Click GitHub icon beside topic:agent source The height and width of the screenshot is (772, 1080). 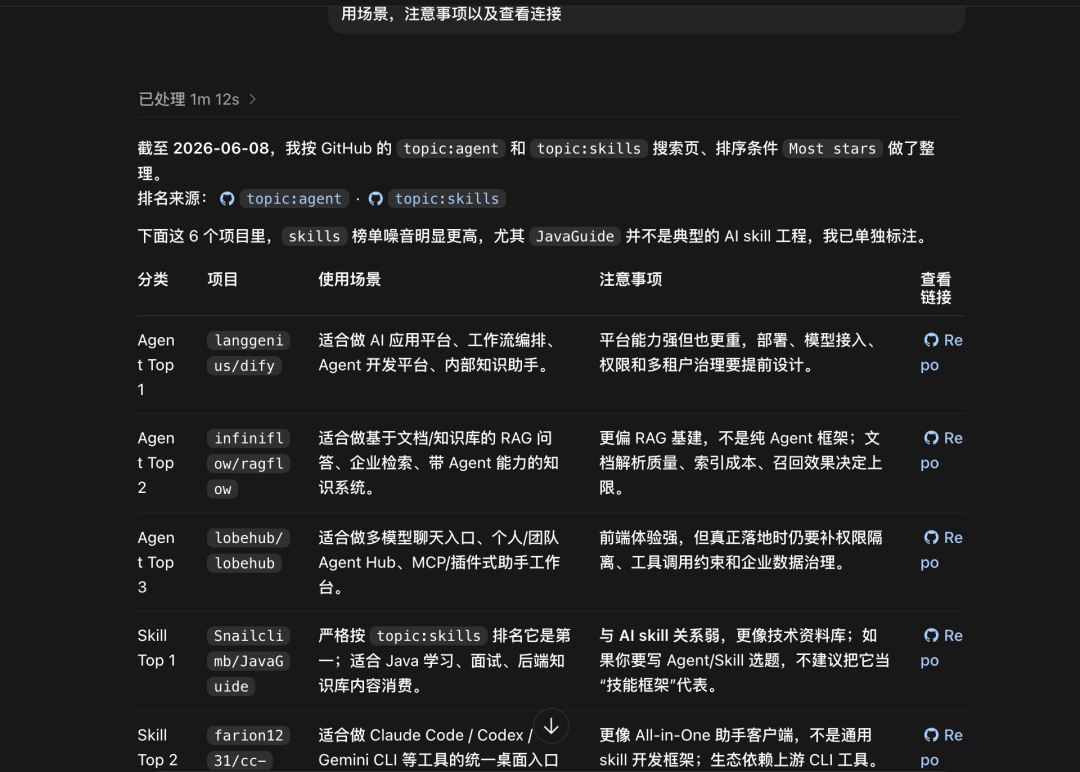pos(227,199)
